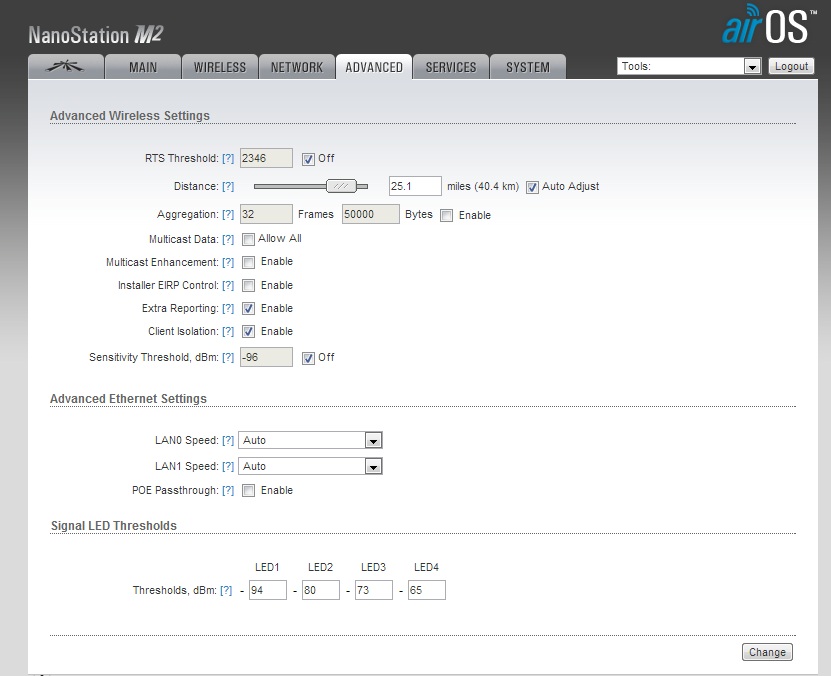This screenshot has width=831, height=676.
Task: Click the Distance slider handle
Action: tap(341, 186)
